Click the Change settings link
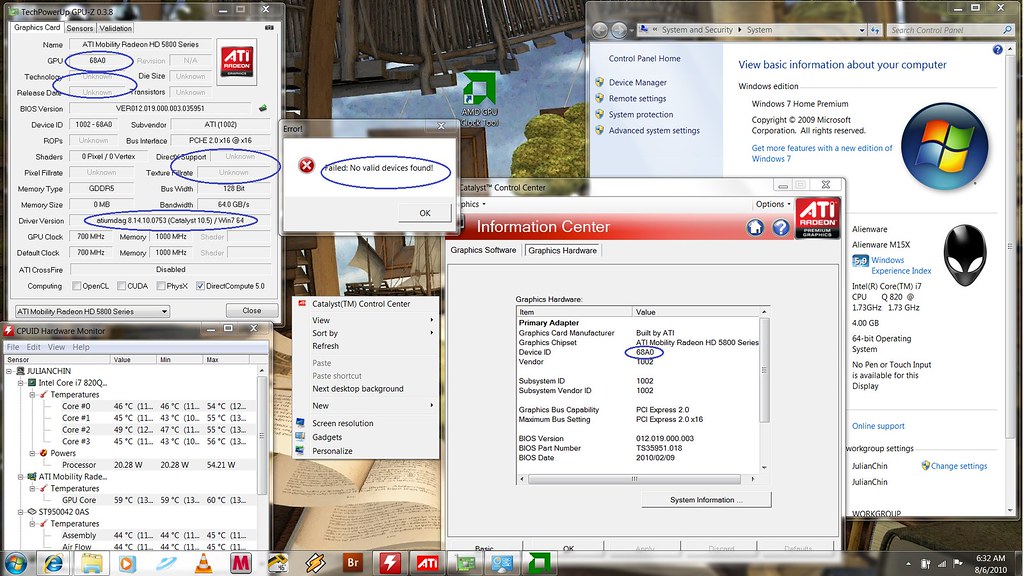The image size is (1024, 576). (x=959, y=466)
